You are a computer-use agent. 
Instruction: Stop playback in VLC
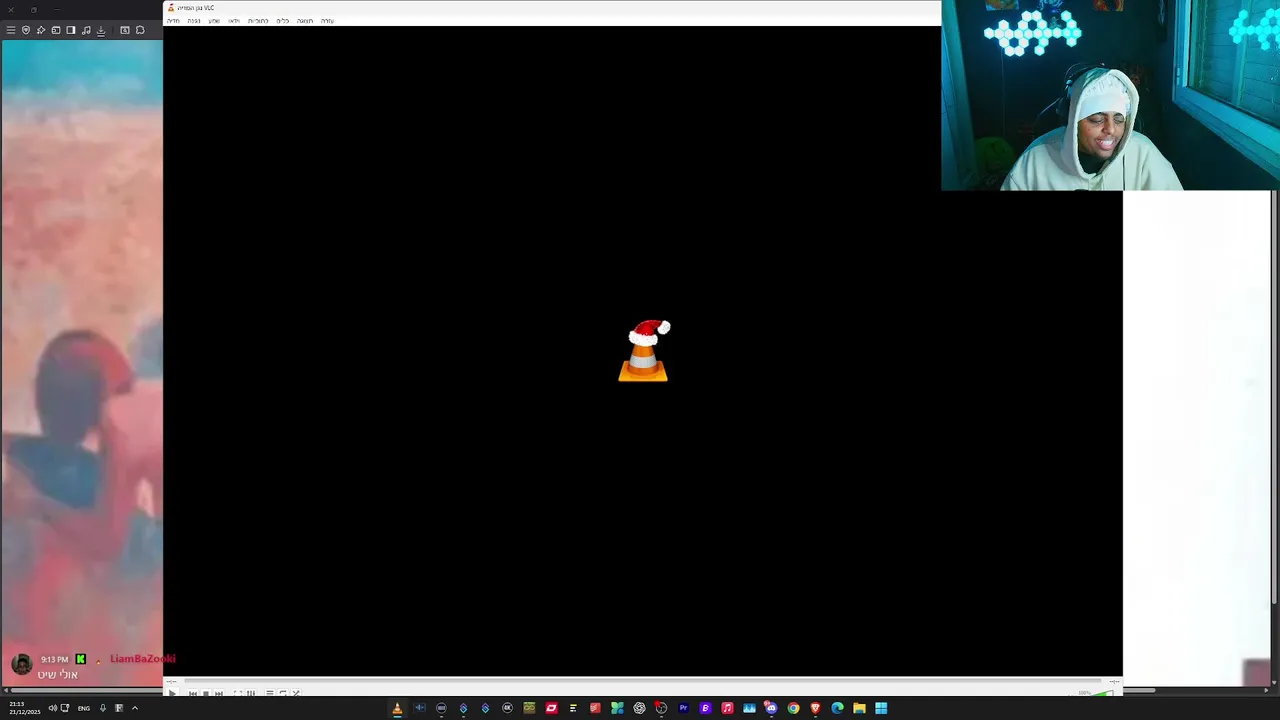[206, 693]
